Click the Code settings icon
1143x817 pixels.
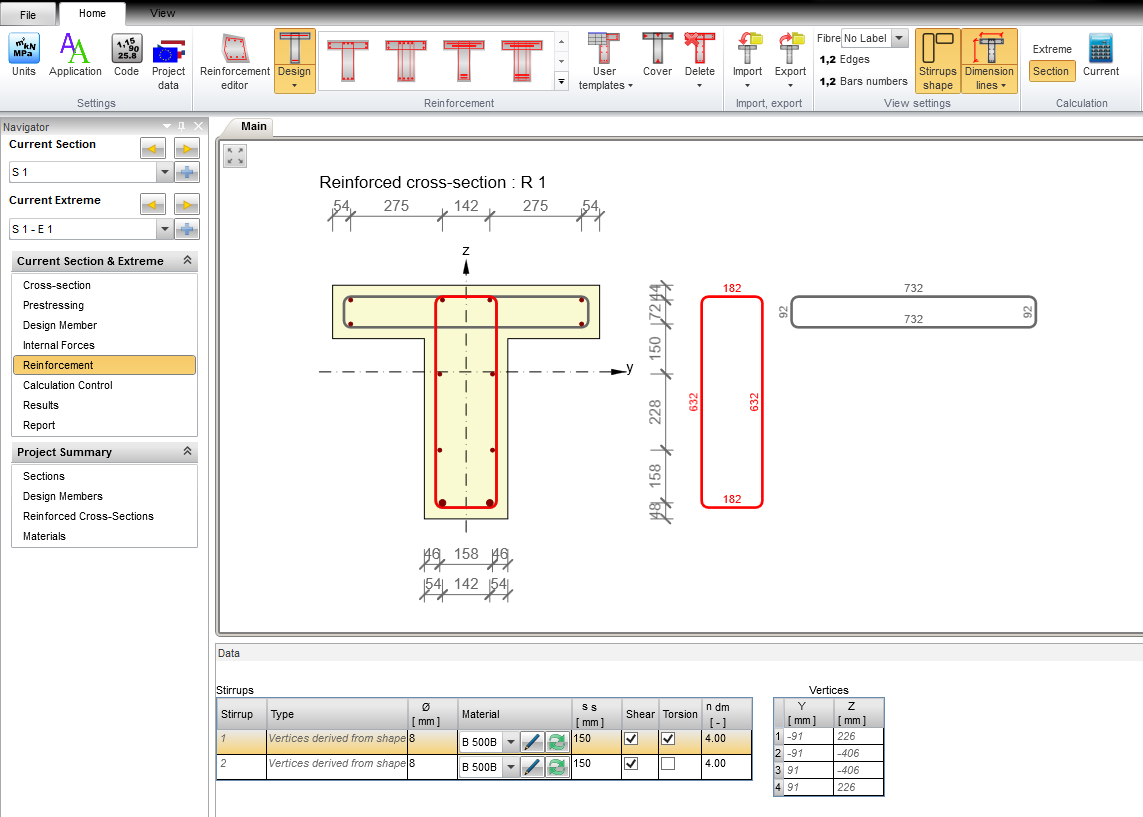(127, 56)
